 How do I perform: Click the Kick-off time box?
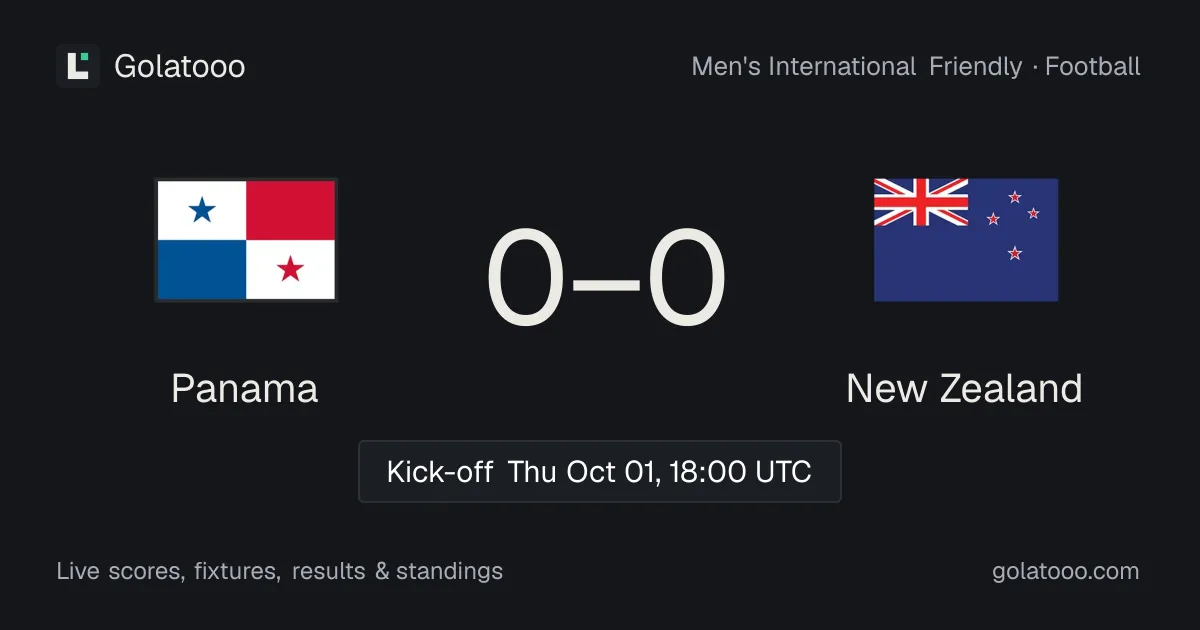pos(600,471)
